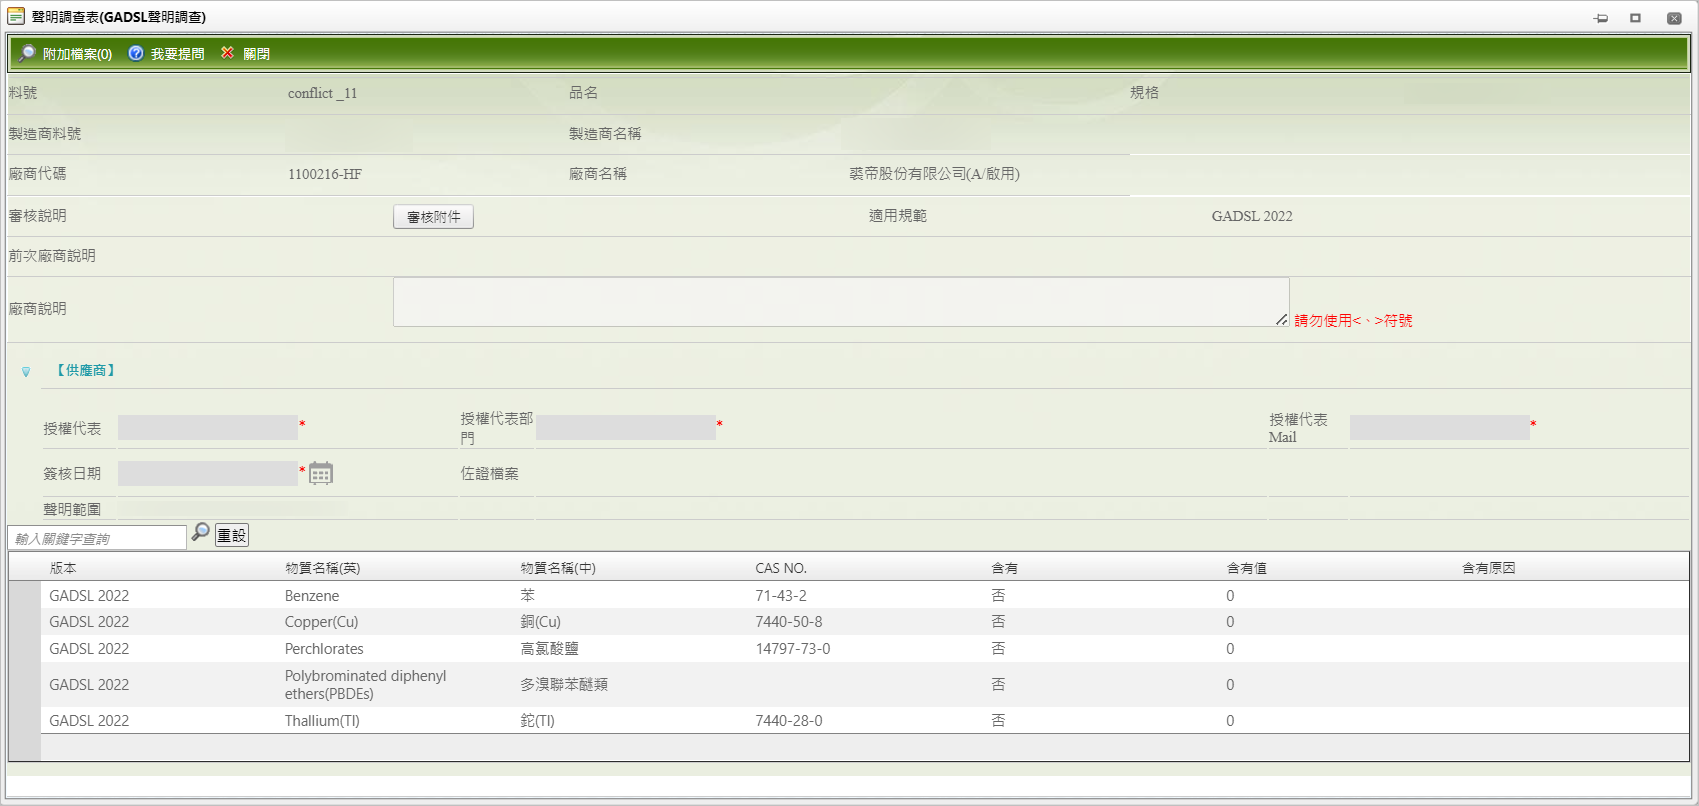Focus the 授權代表 Mail input field
Image resolution: width=1699 pixels, height=806 pixels.
pos(1440,428)
